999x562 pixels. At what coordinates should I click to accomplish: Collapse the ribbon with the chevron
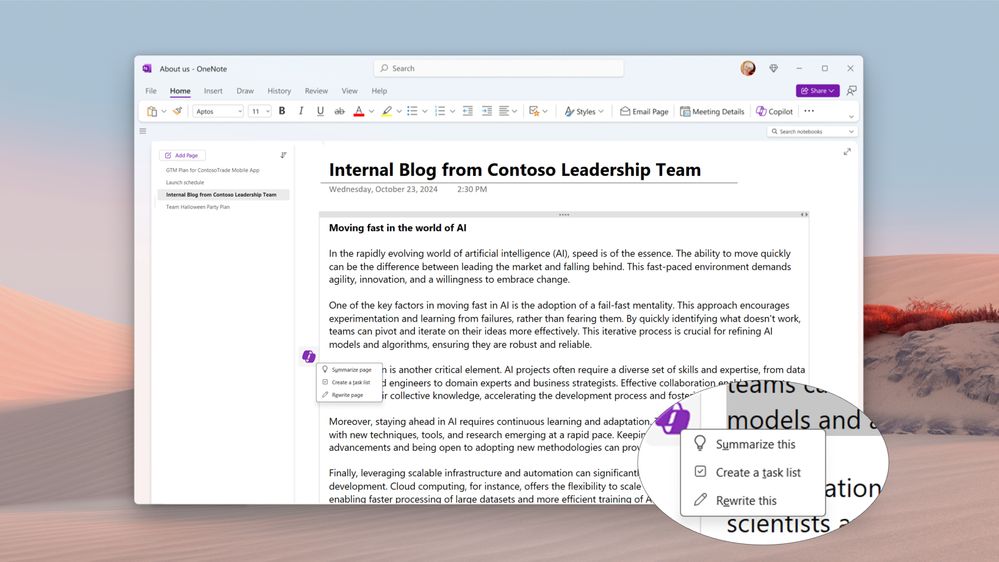851,117
